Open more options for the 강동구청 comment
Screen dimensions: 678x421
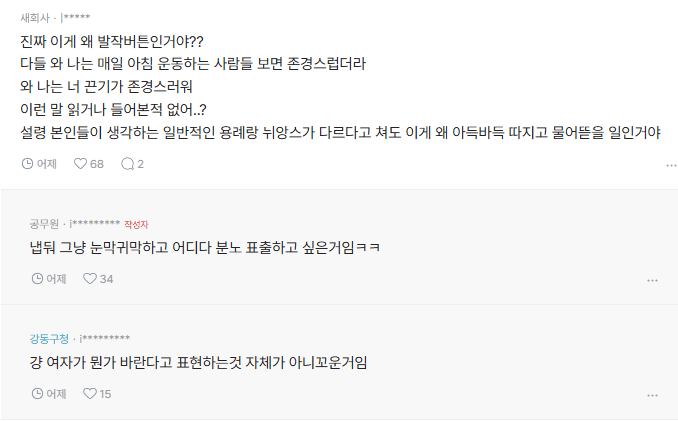pos(652,396)
